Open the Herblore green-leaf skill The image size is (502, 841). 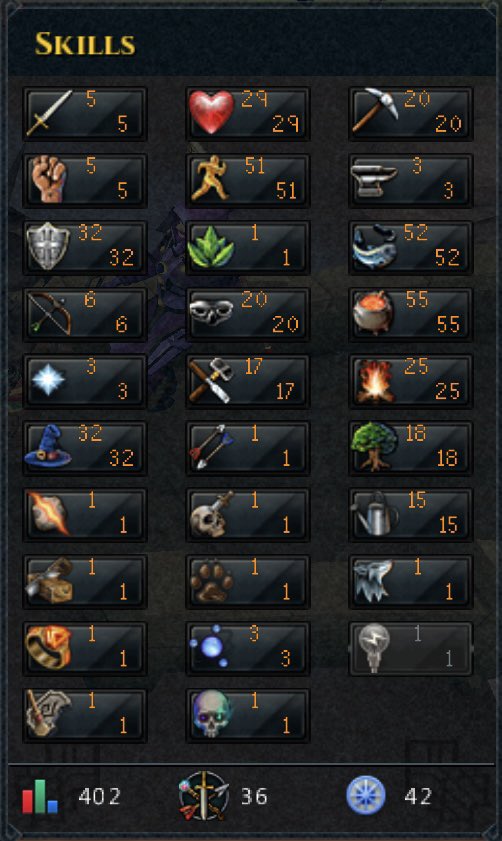click(x=248, y=247)
